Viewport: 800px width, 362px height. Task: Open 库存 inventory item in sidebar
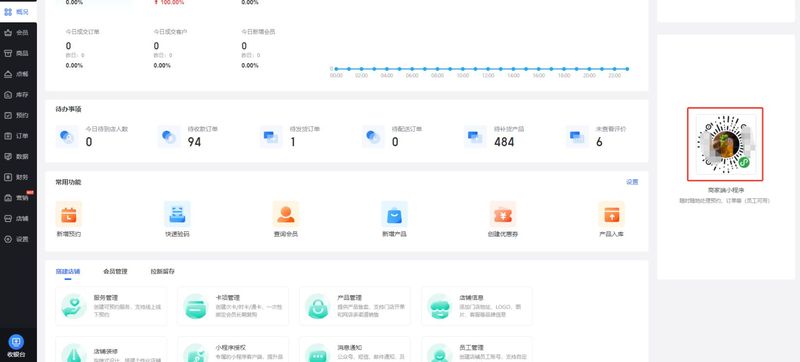18,94
